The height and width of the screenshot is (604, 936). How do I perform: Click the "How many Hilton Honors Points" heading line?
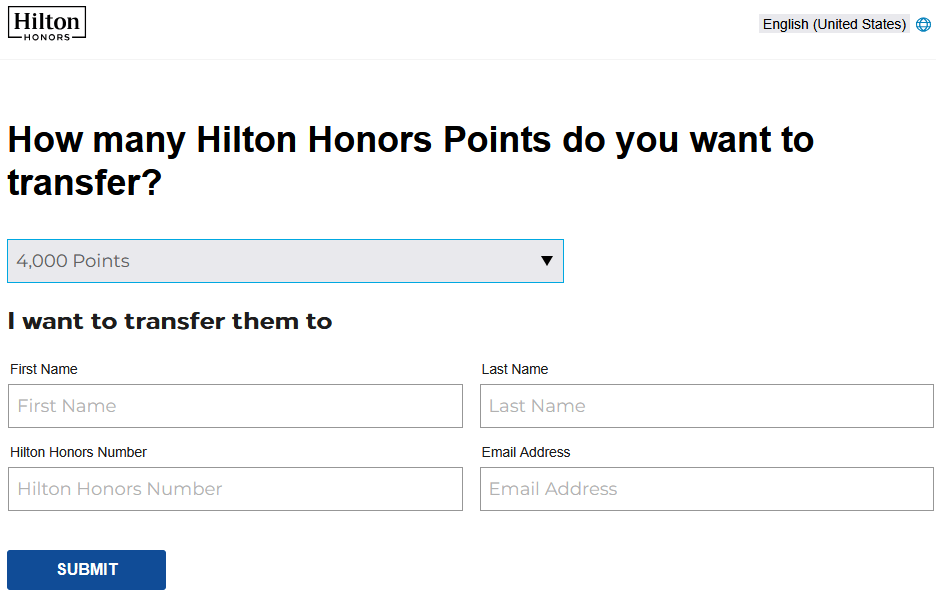[x=410, y=140]
